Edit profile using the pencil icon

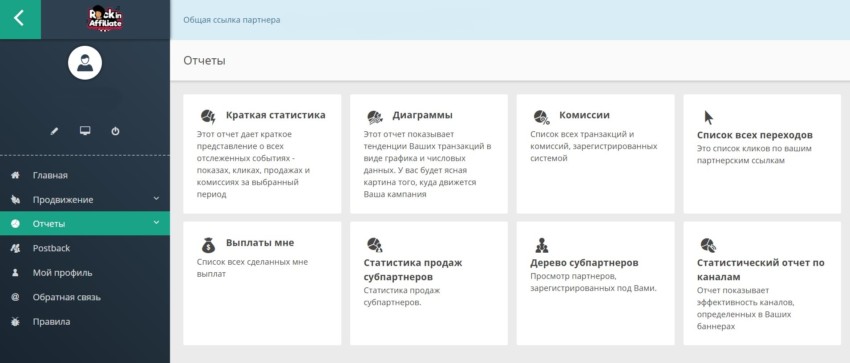tap(54, 132)
